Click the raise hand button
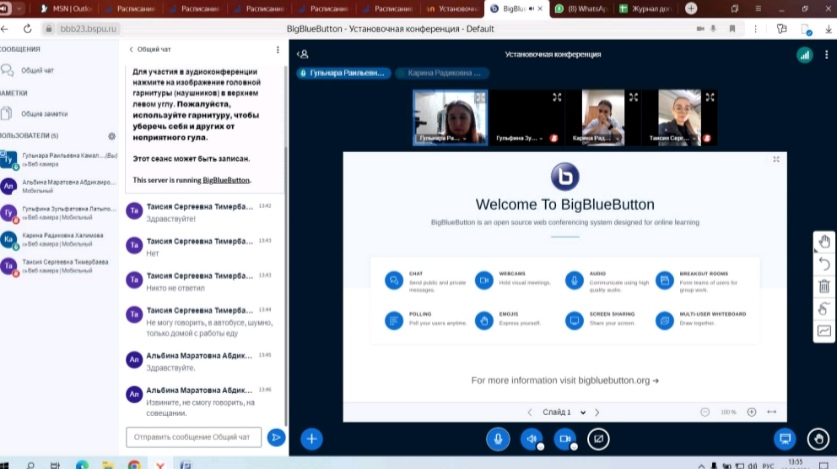The width and height of the screenshot is (837, 469). pos(819,439)
